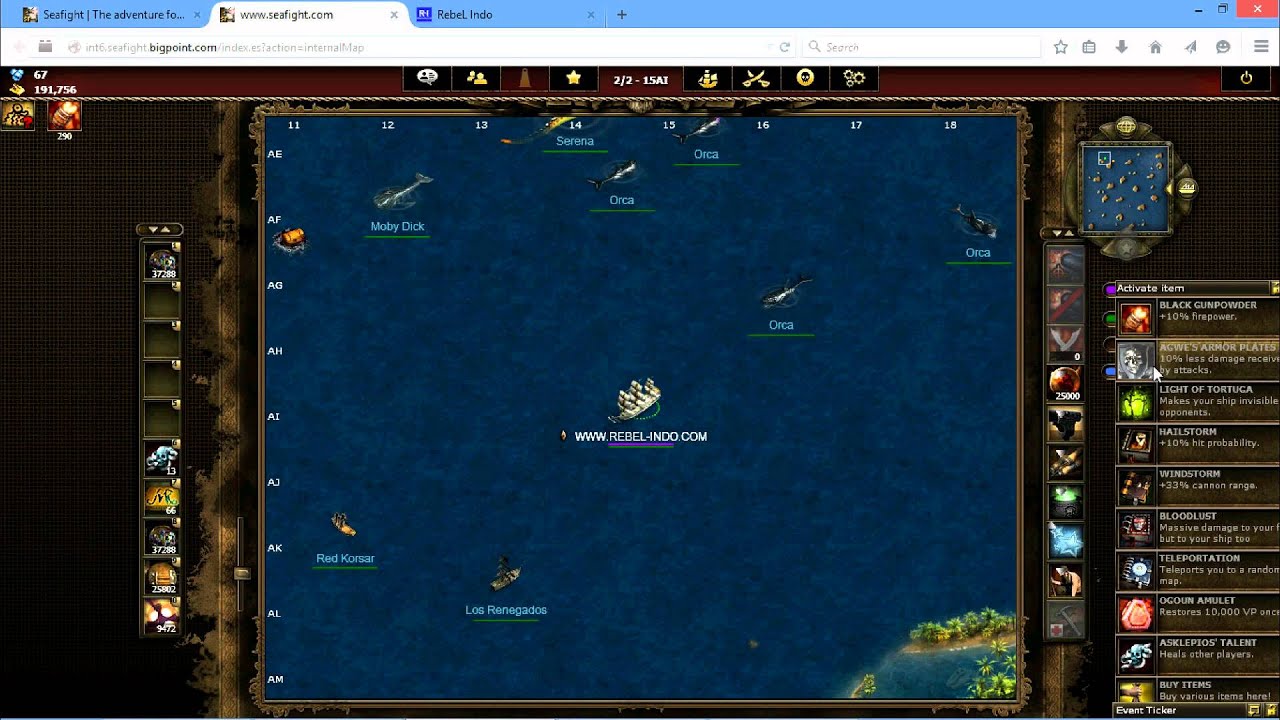The width and height of the screenshot is (1280, 720).
Task: Select quickbar slot 1 ammo labeled 37288
Action: coord(162,261)
